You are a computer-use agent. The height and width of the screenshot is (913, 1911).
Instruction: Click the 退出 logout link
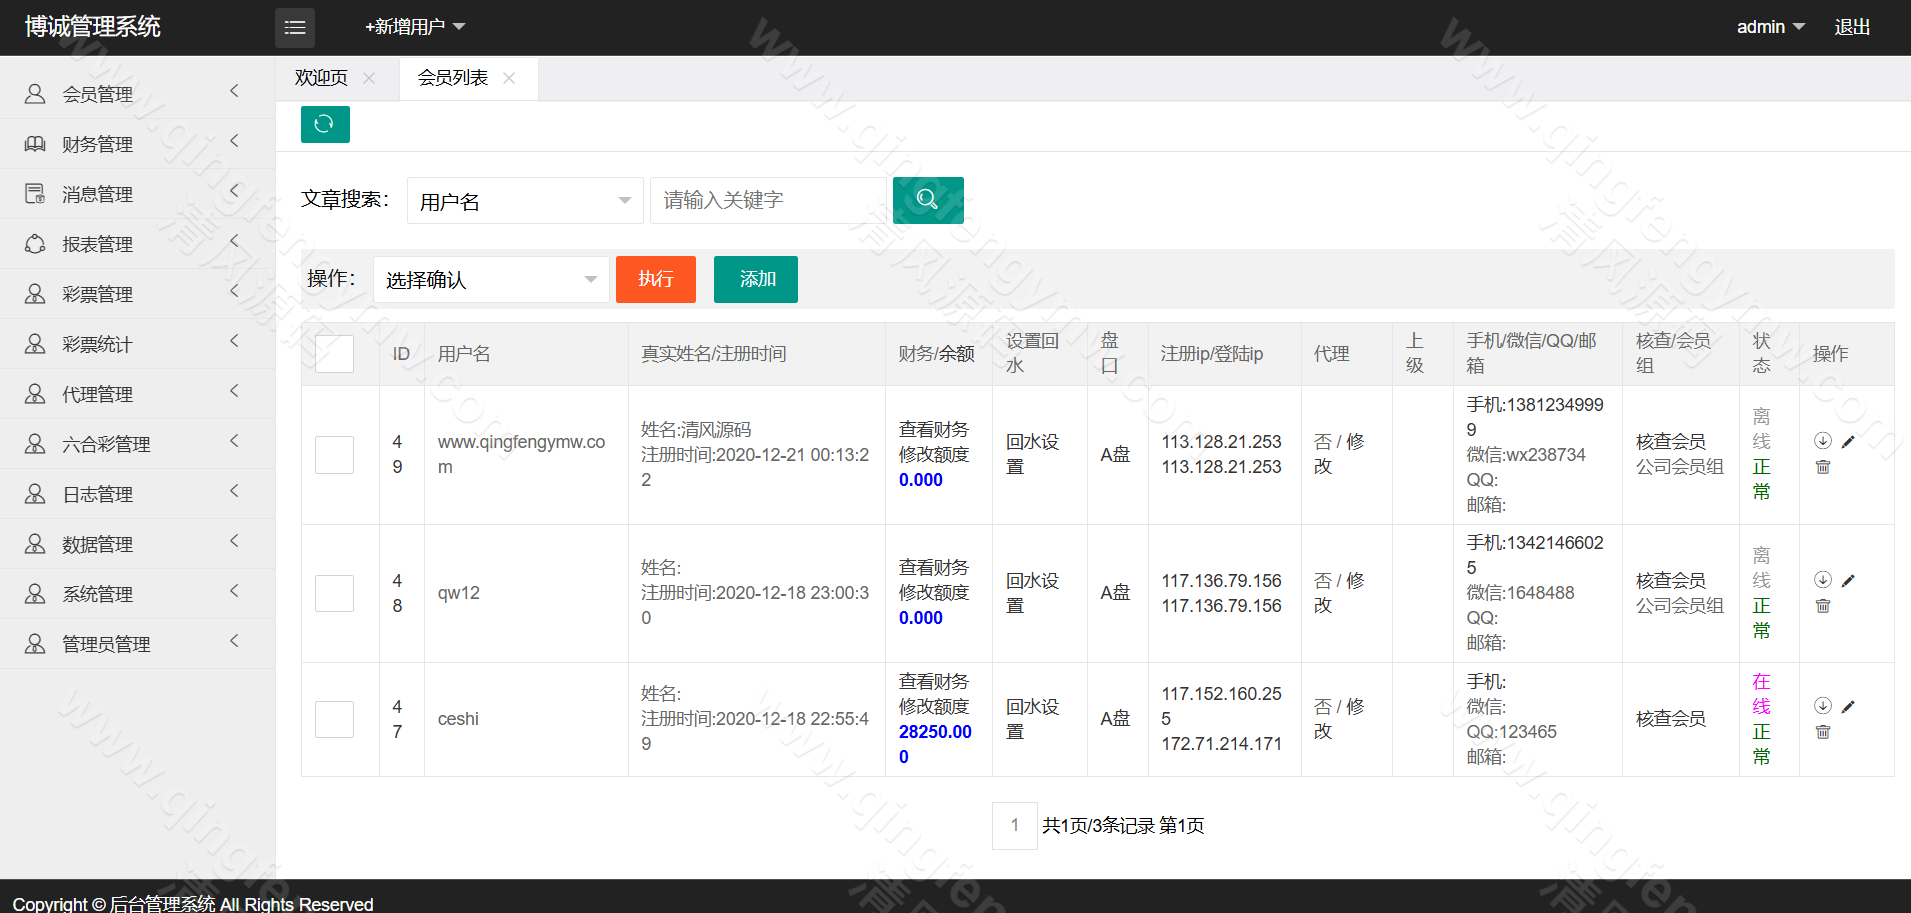[x=1852, y=27]
